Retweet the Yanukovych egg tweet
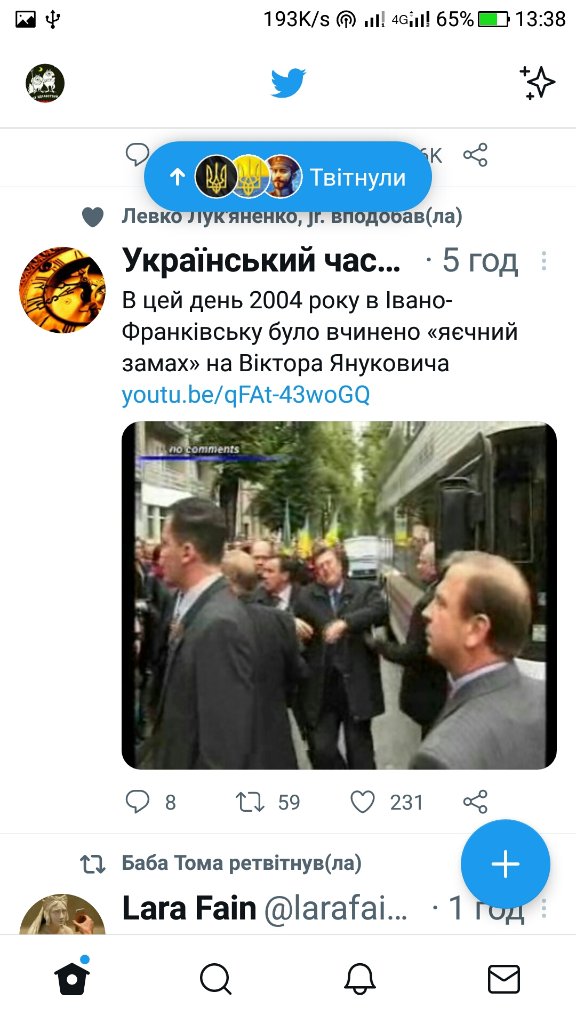 (249, 801)
